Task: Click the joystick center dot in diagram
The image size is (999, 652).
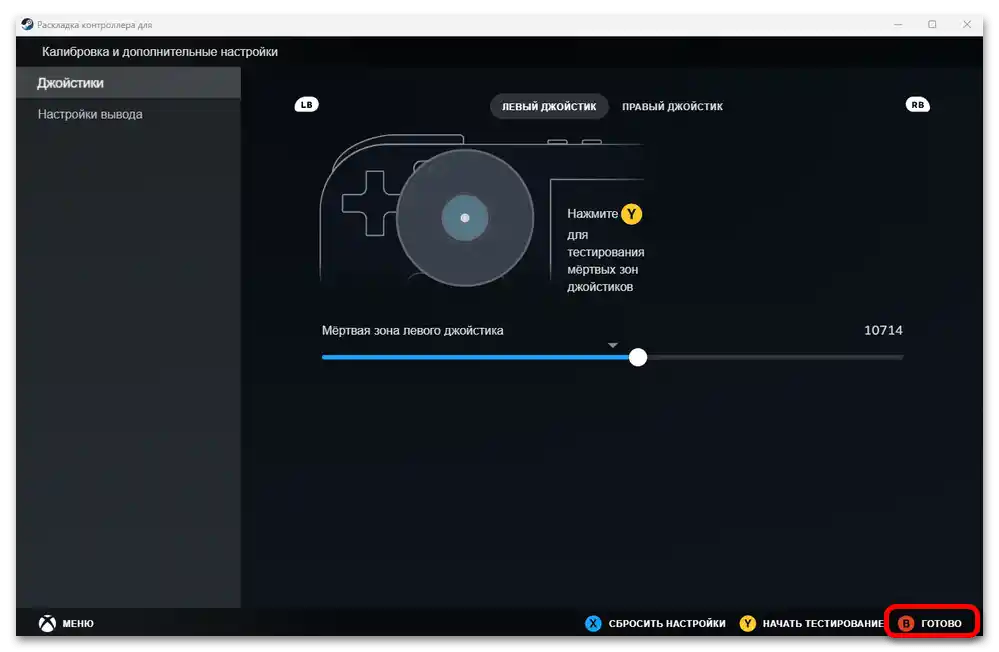Action: click(x=465, y=218)
